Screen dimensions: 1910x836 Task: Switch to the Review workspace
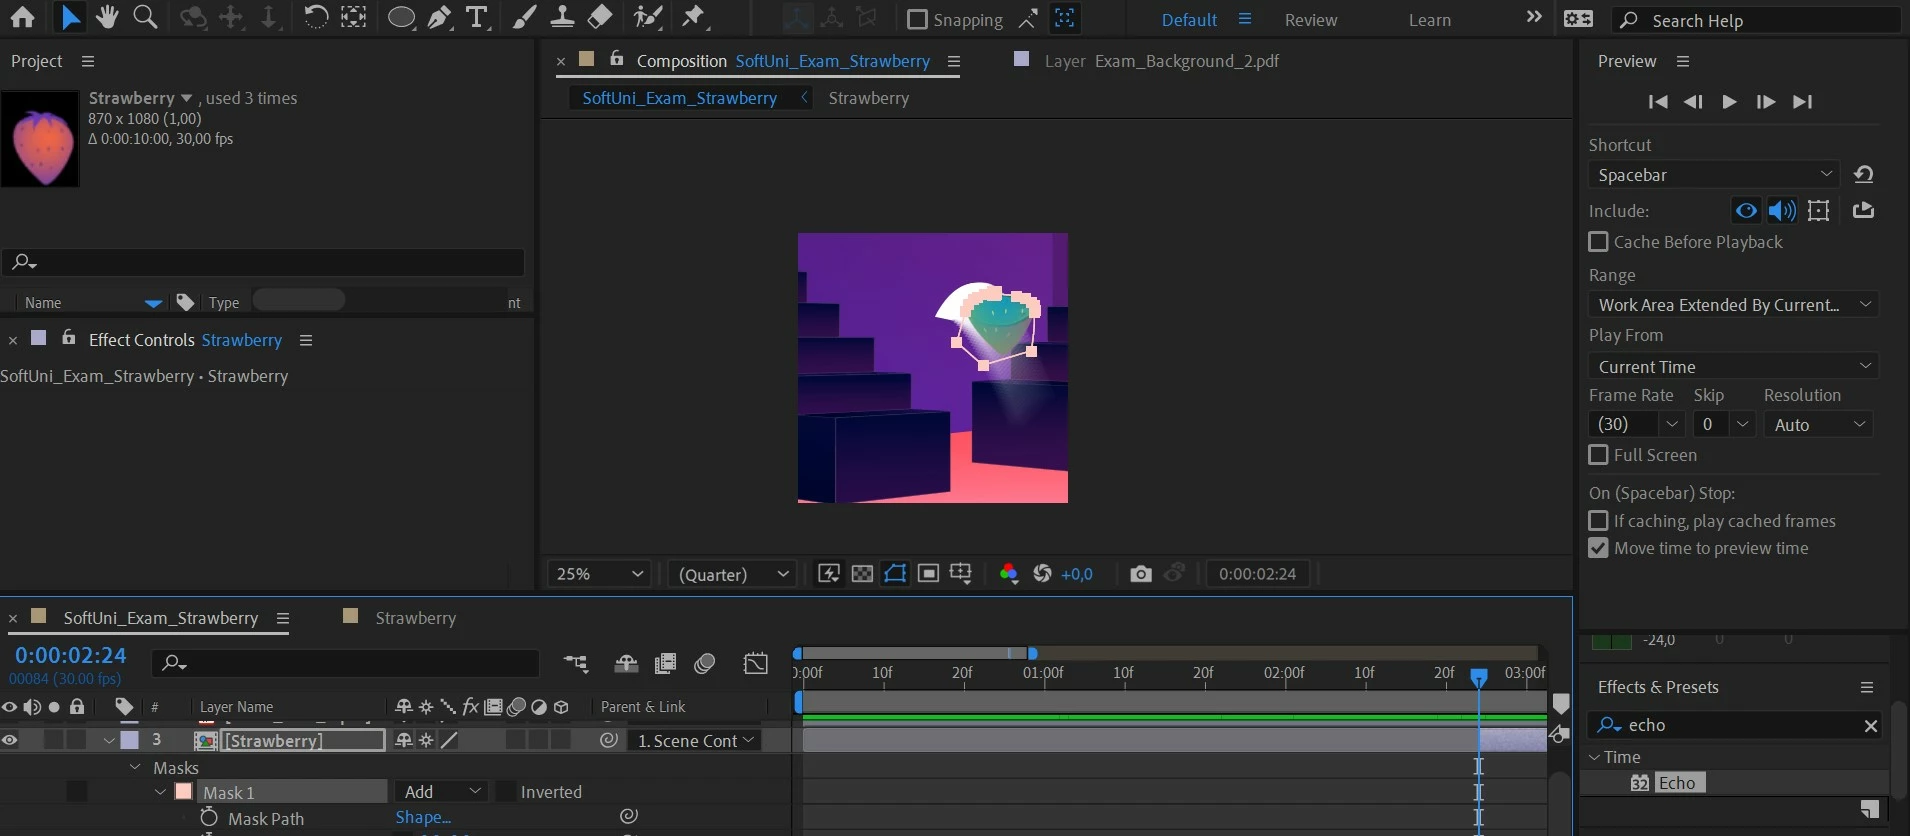[1311, 20]
